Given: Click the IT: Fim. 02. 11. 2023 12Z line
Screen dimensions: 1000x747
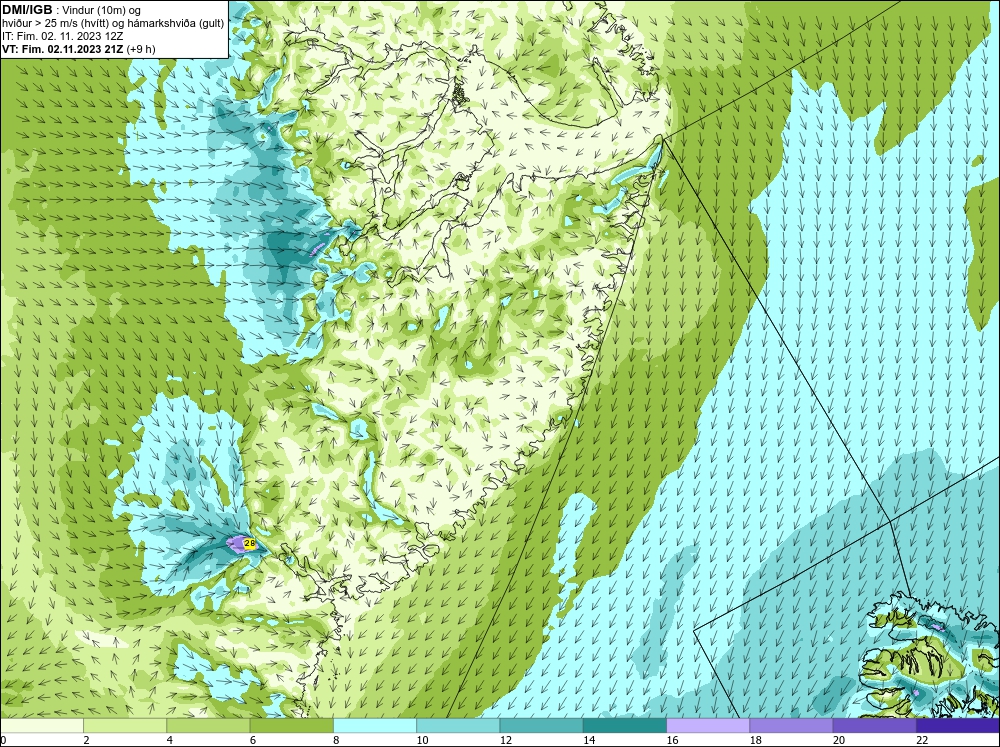Looking at the screenshot, I should coord(62,36).
